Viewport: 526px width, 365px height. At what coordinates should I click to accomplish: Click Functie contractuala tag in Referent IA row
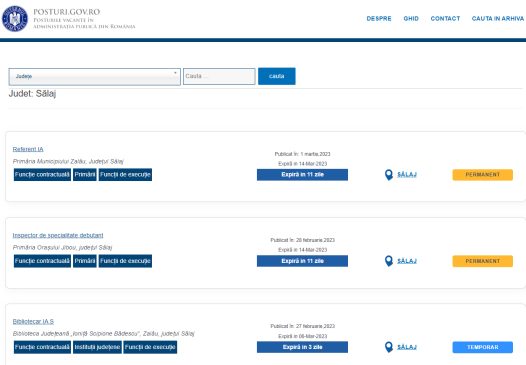click(x=42, y=174)
